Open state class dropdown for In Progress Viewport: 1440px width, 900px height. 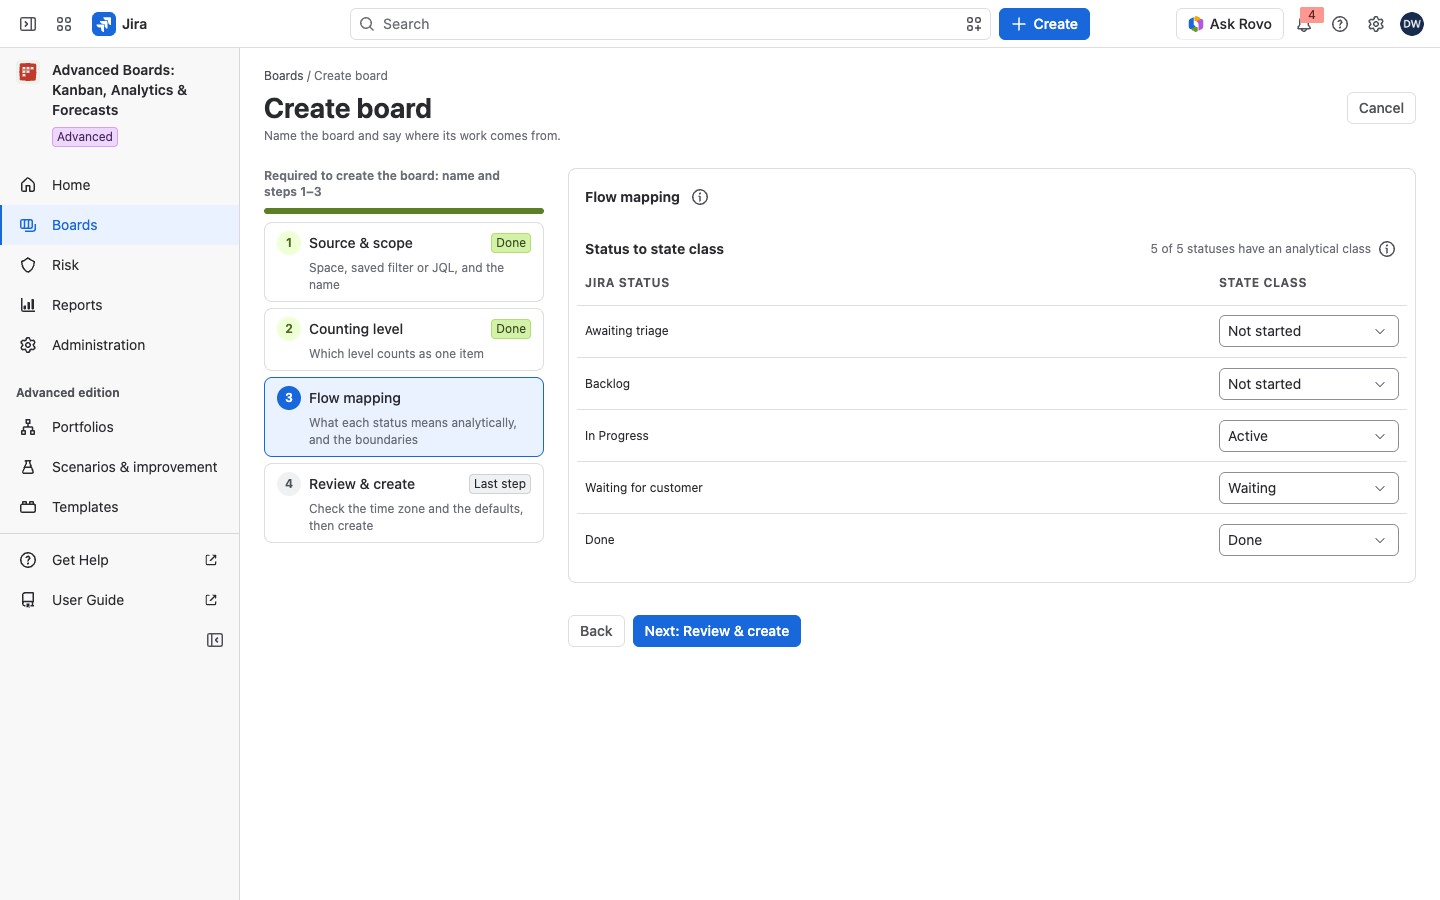tap(1308, 436)
